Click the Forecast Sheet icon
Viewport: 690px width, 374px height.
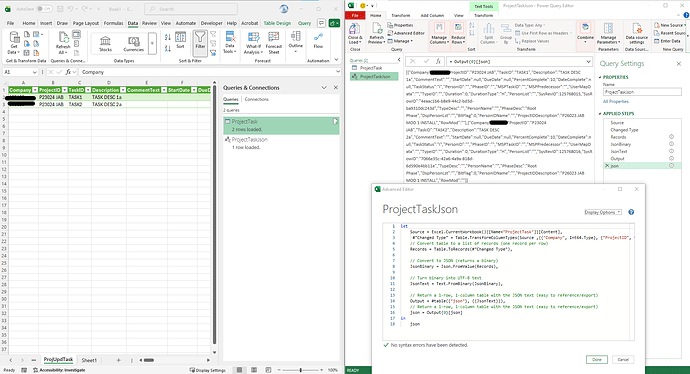(274, 43)
